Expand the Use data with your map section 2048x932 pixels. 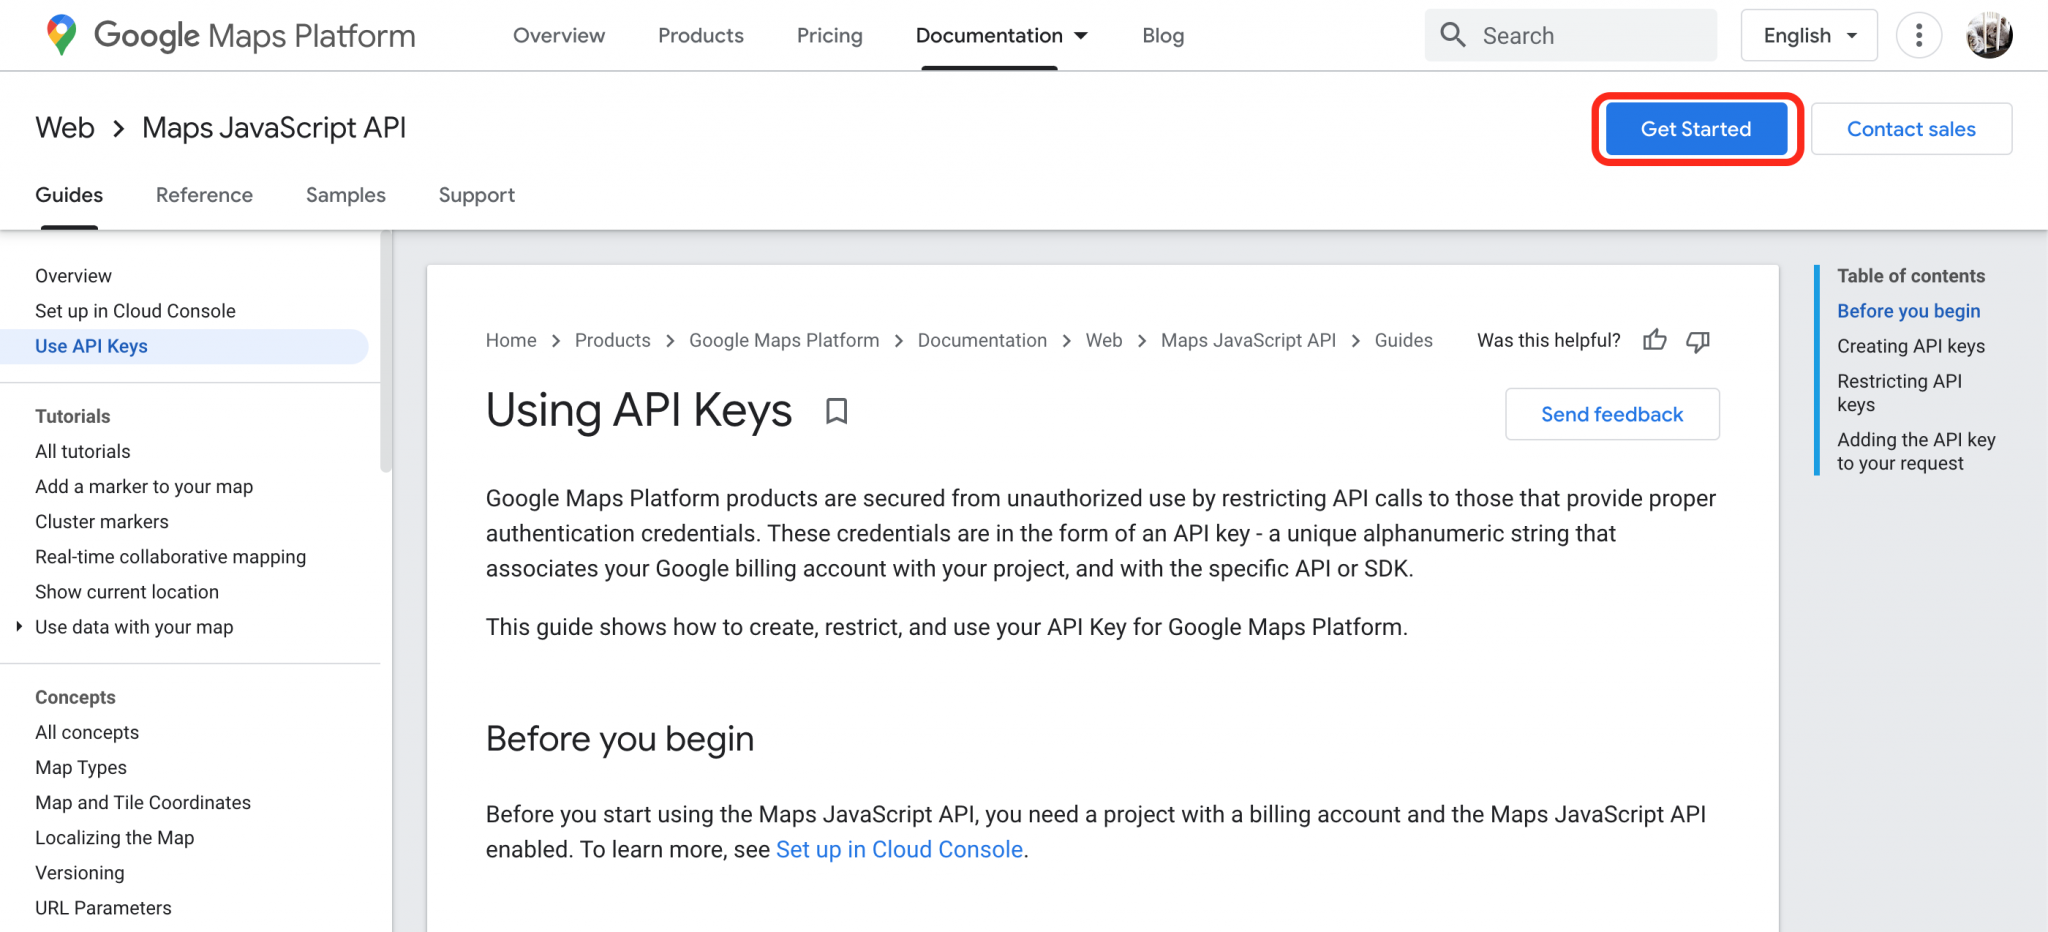[20, 627]
